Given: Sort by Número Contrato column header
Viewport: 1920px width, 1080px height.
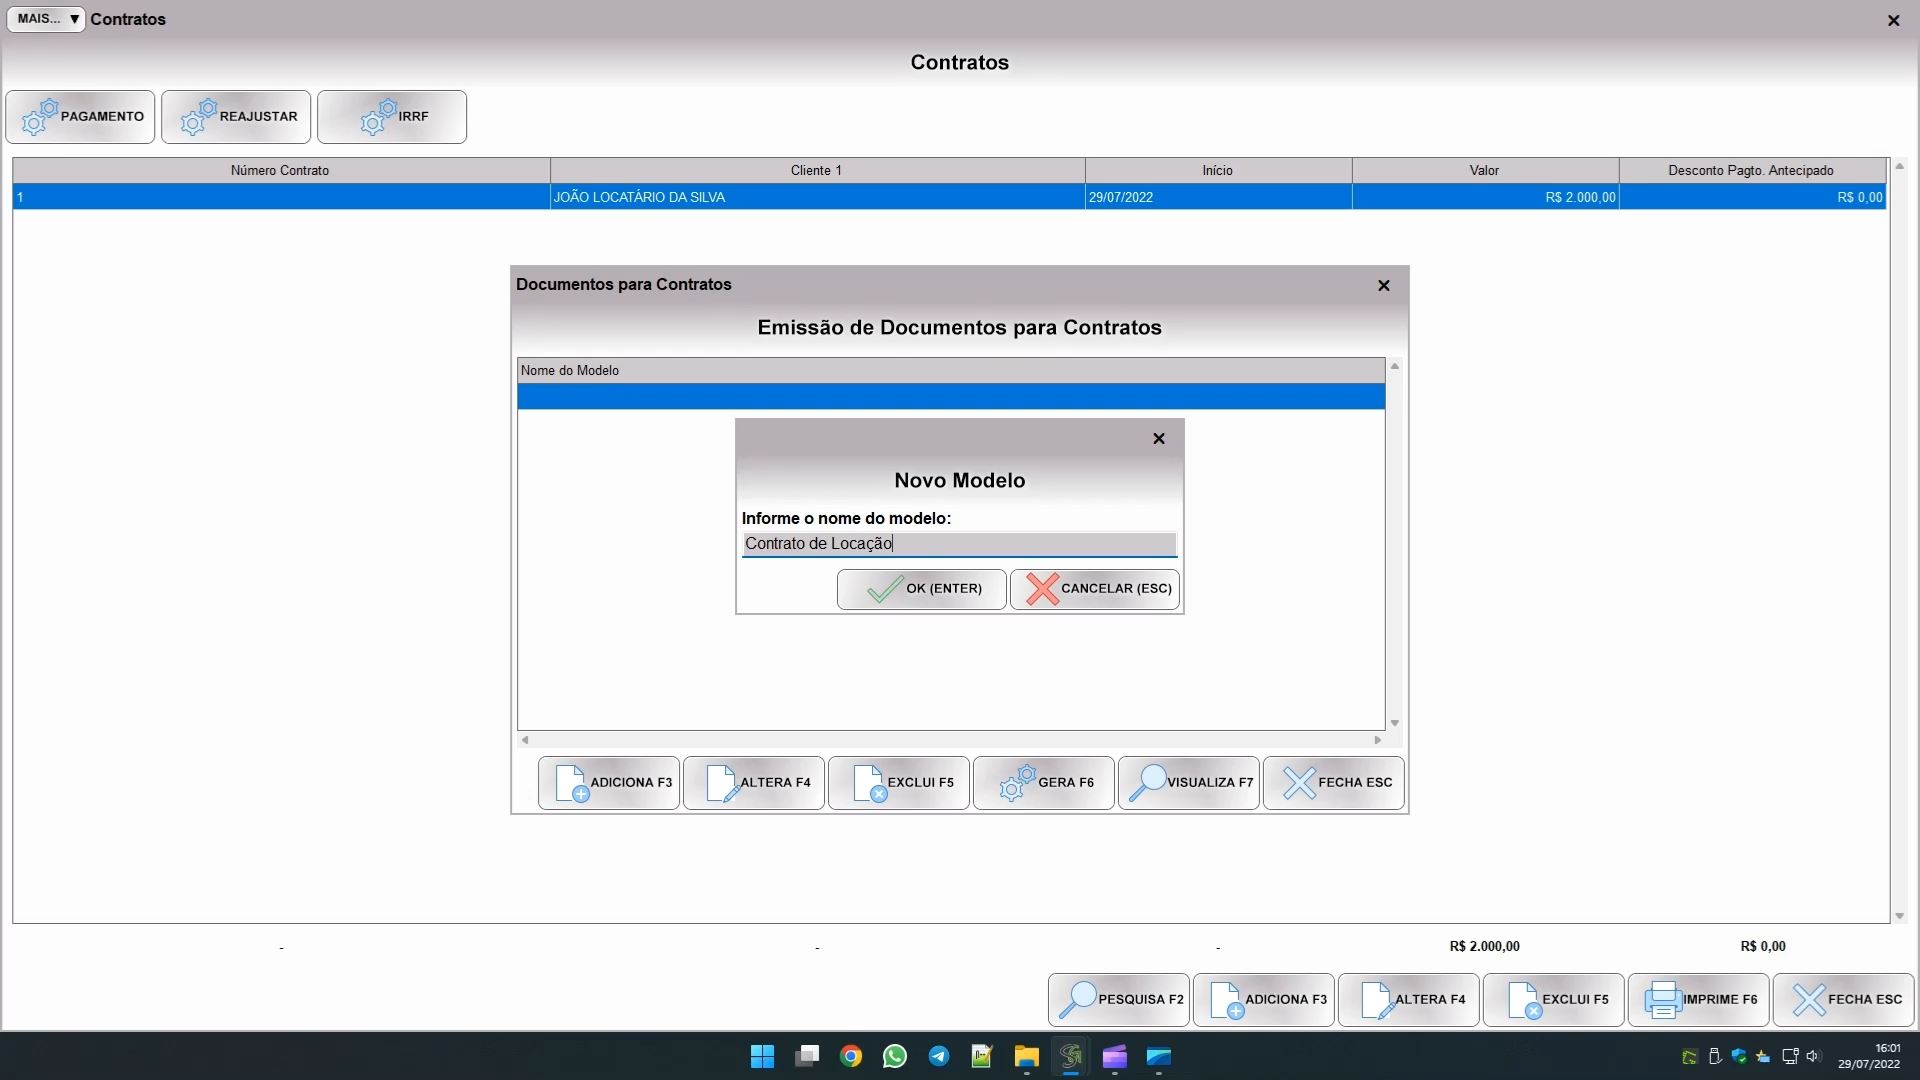Looking at the screenshot, I should click(x=280, y=171).
